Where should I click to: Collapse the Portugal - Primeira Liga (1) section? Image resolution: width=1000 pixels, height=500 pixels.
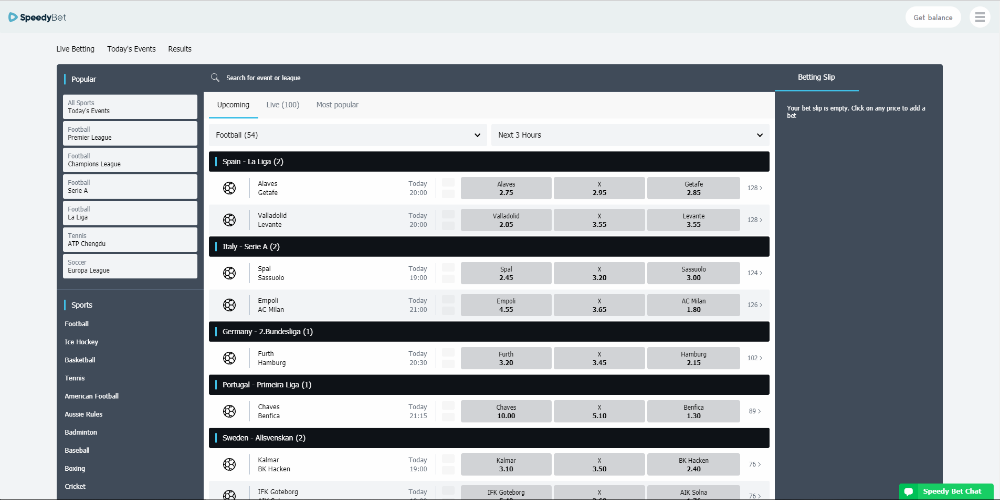pyautogui.click(x=489, y=385)
